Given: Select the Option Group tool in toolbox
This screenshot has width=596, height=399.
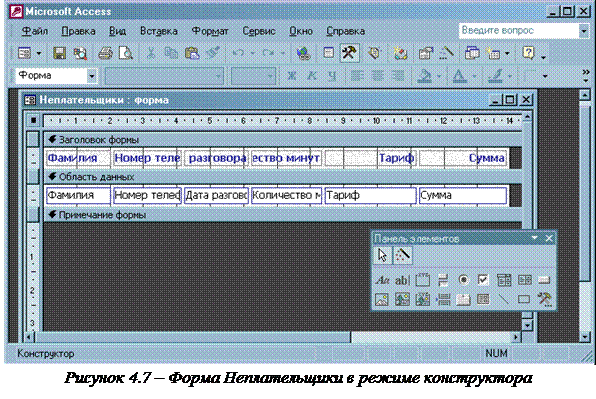Looking at the screenshot, I should [423, 280].
